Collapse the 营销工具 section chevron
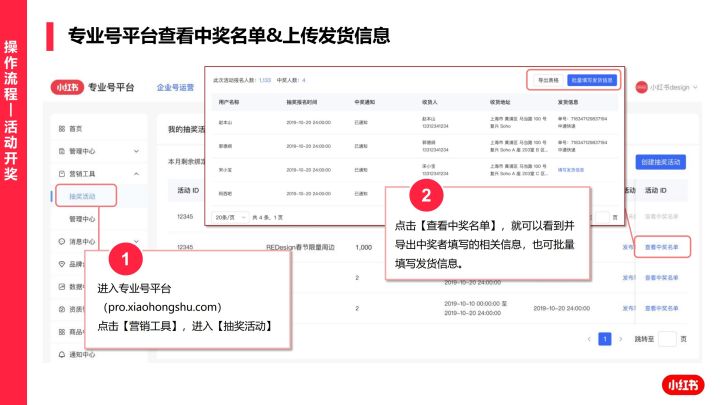The width and height of the screenshot is (720, 405). click(136, 174)
